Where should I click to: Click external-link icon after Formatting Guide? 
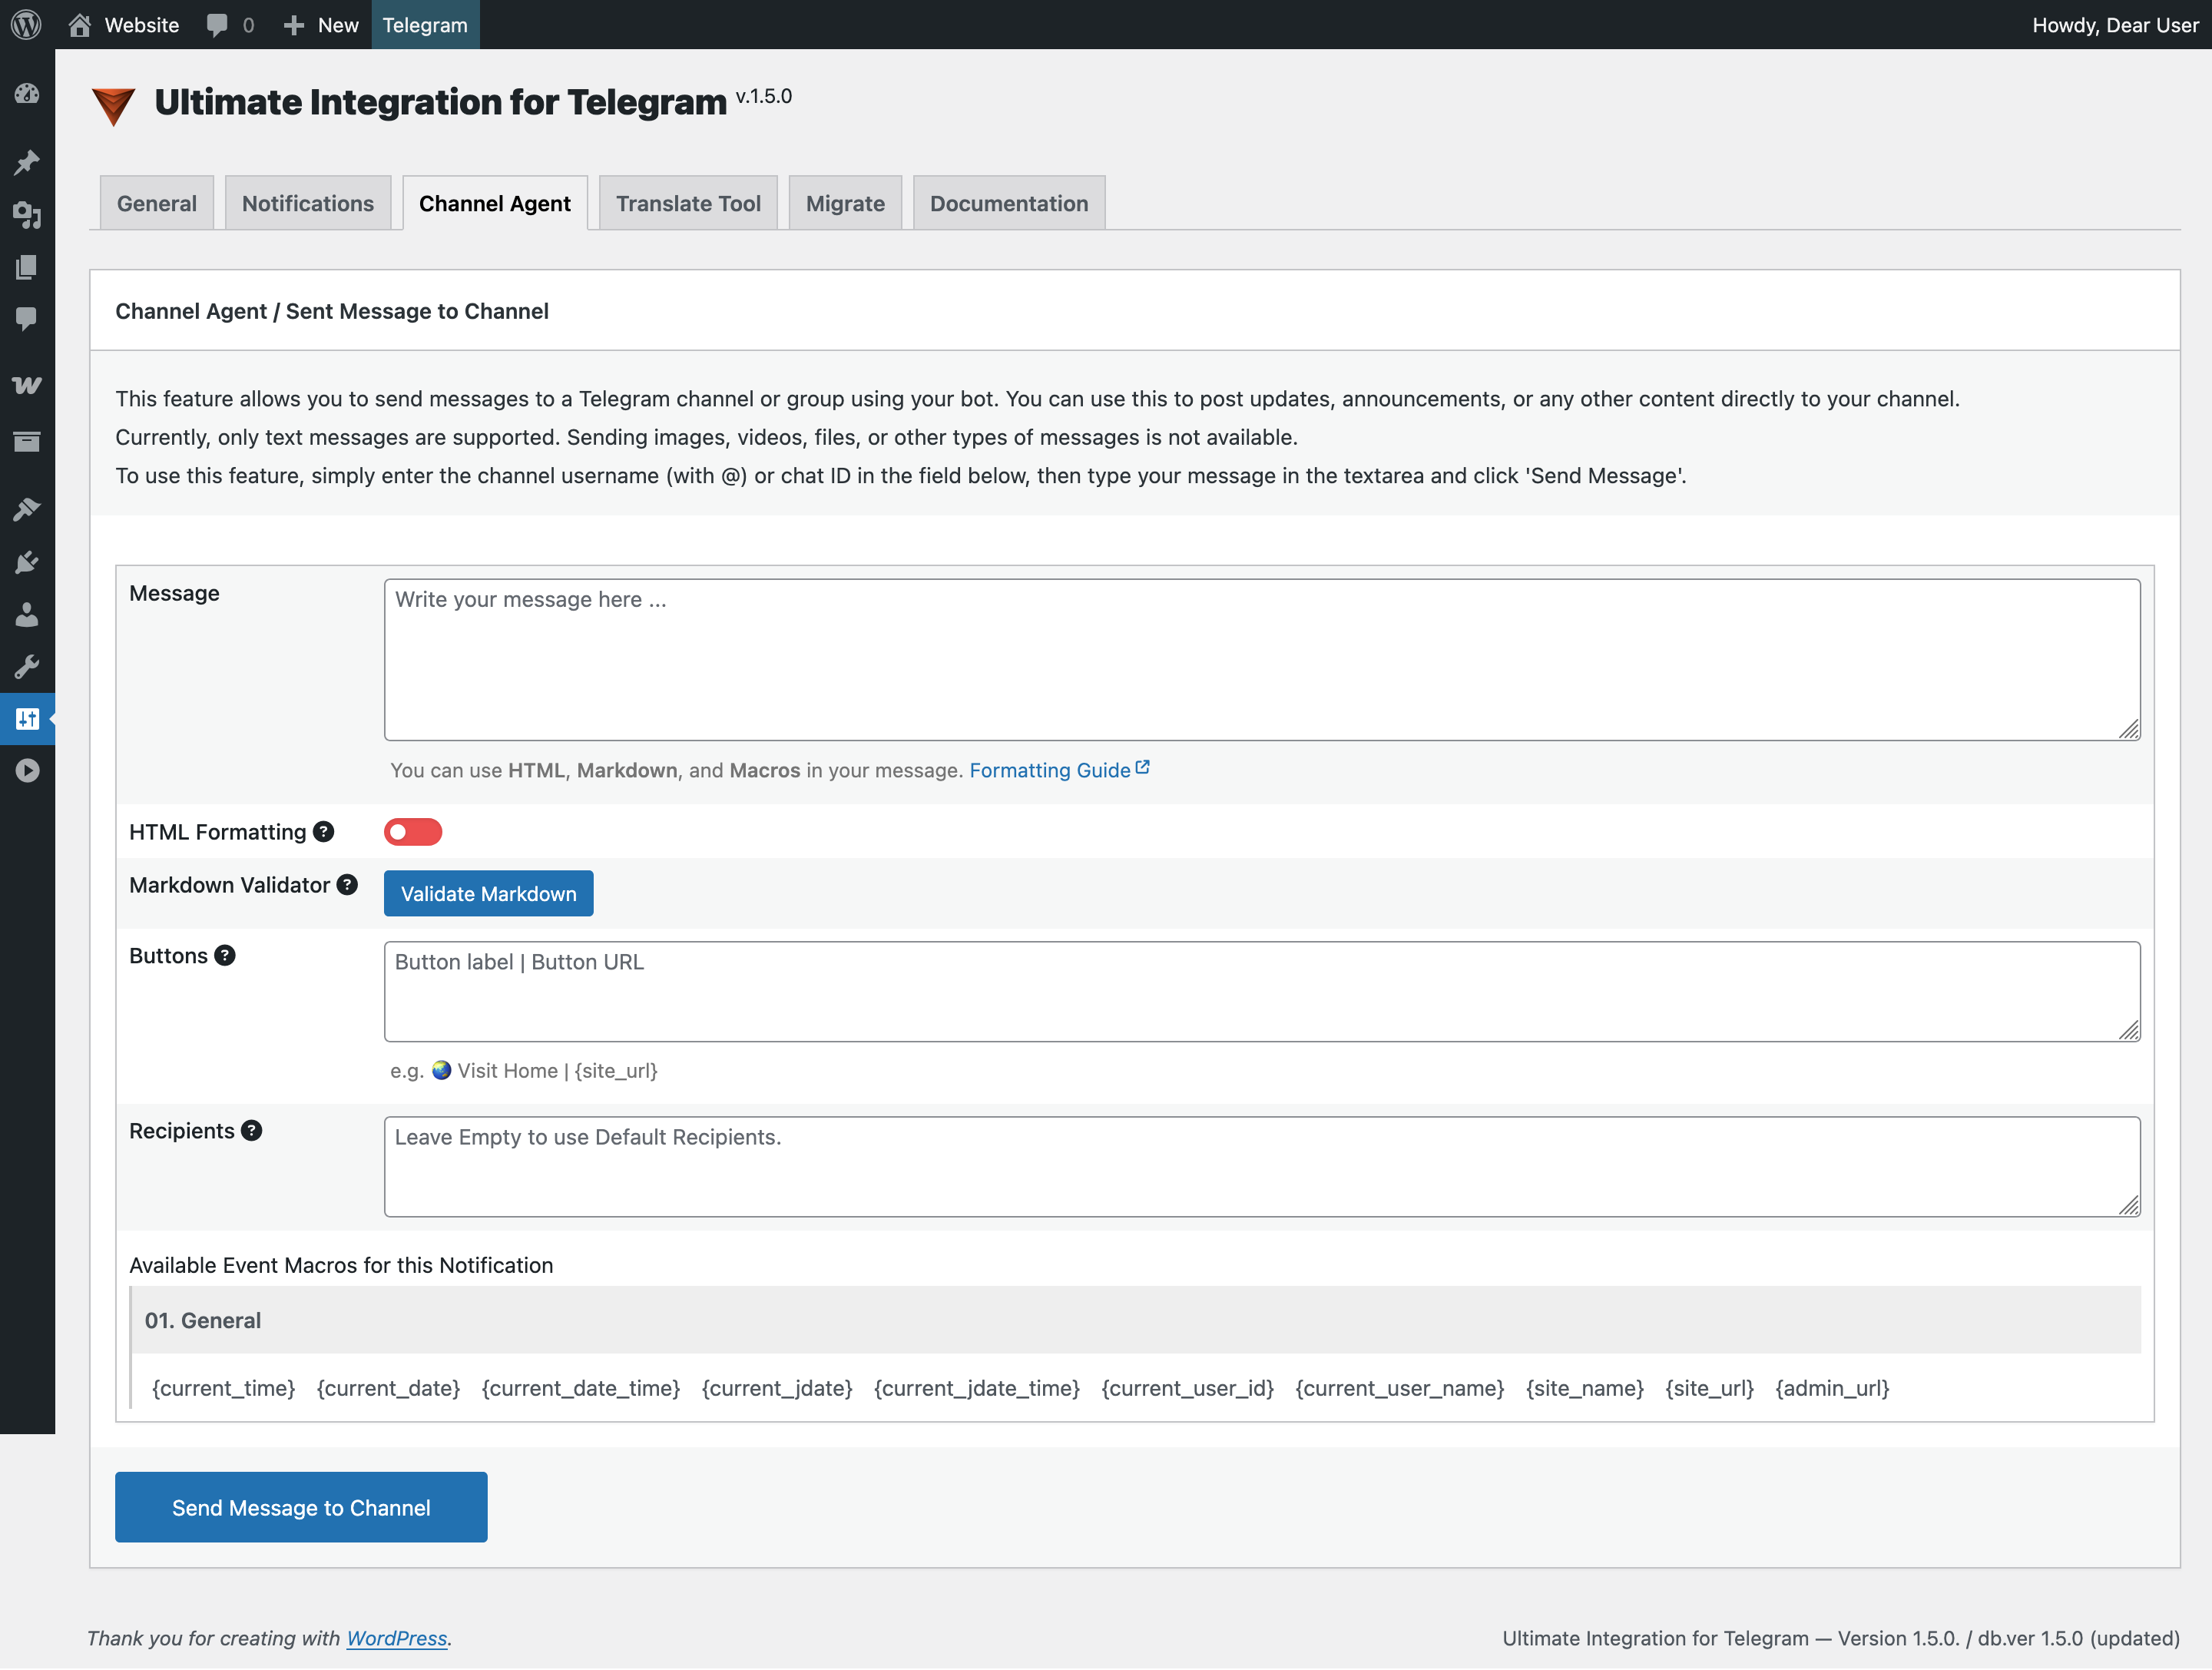coord(1142,767)
